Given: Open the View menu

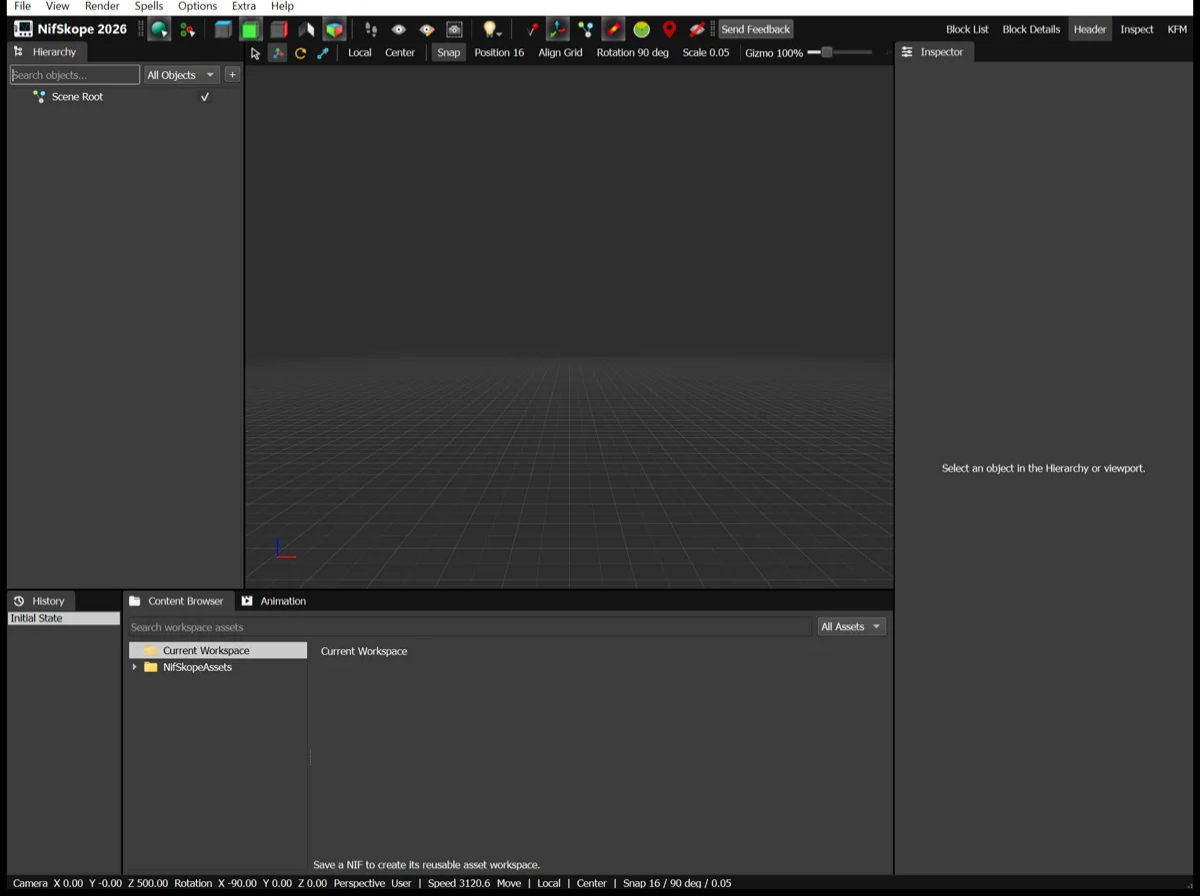Looking at the screenshot, I should click(x=58, y=6).
